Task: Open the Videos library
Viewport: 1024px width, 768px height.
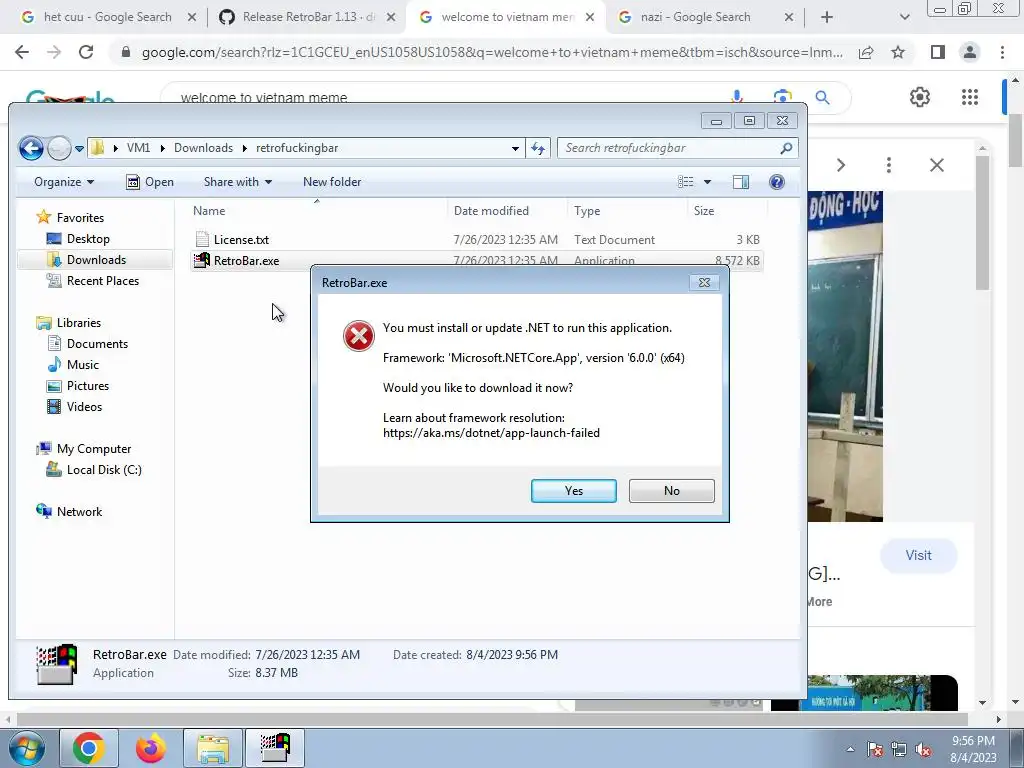Action: [x=74, y=406]
